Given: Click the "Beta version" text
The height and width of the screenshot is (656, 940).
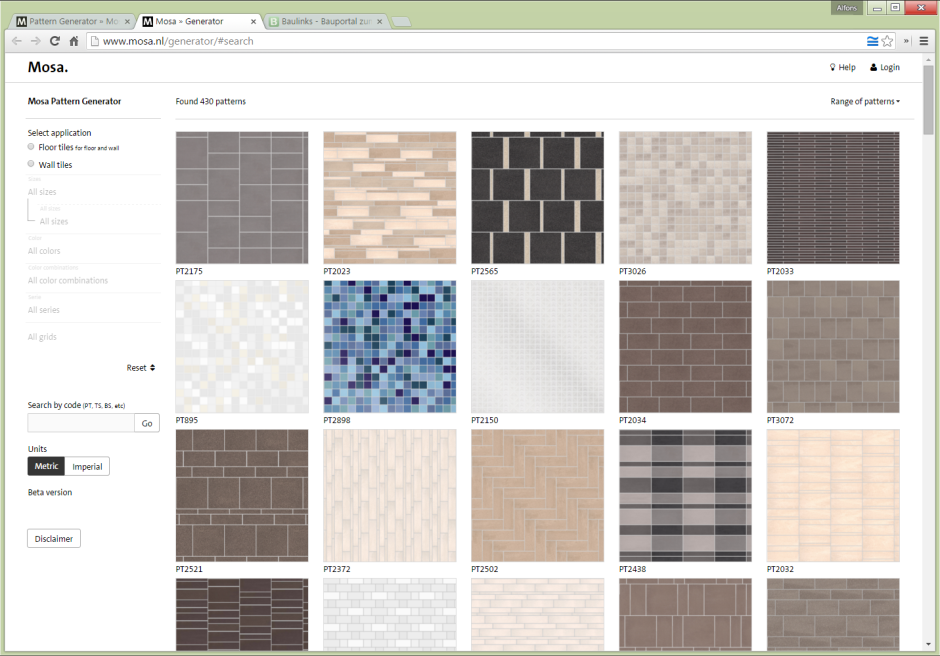Looking at the screenshot, I should point(50,492).
